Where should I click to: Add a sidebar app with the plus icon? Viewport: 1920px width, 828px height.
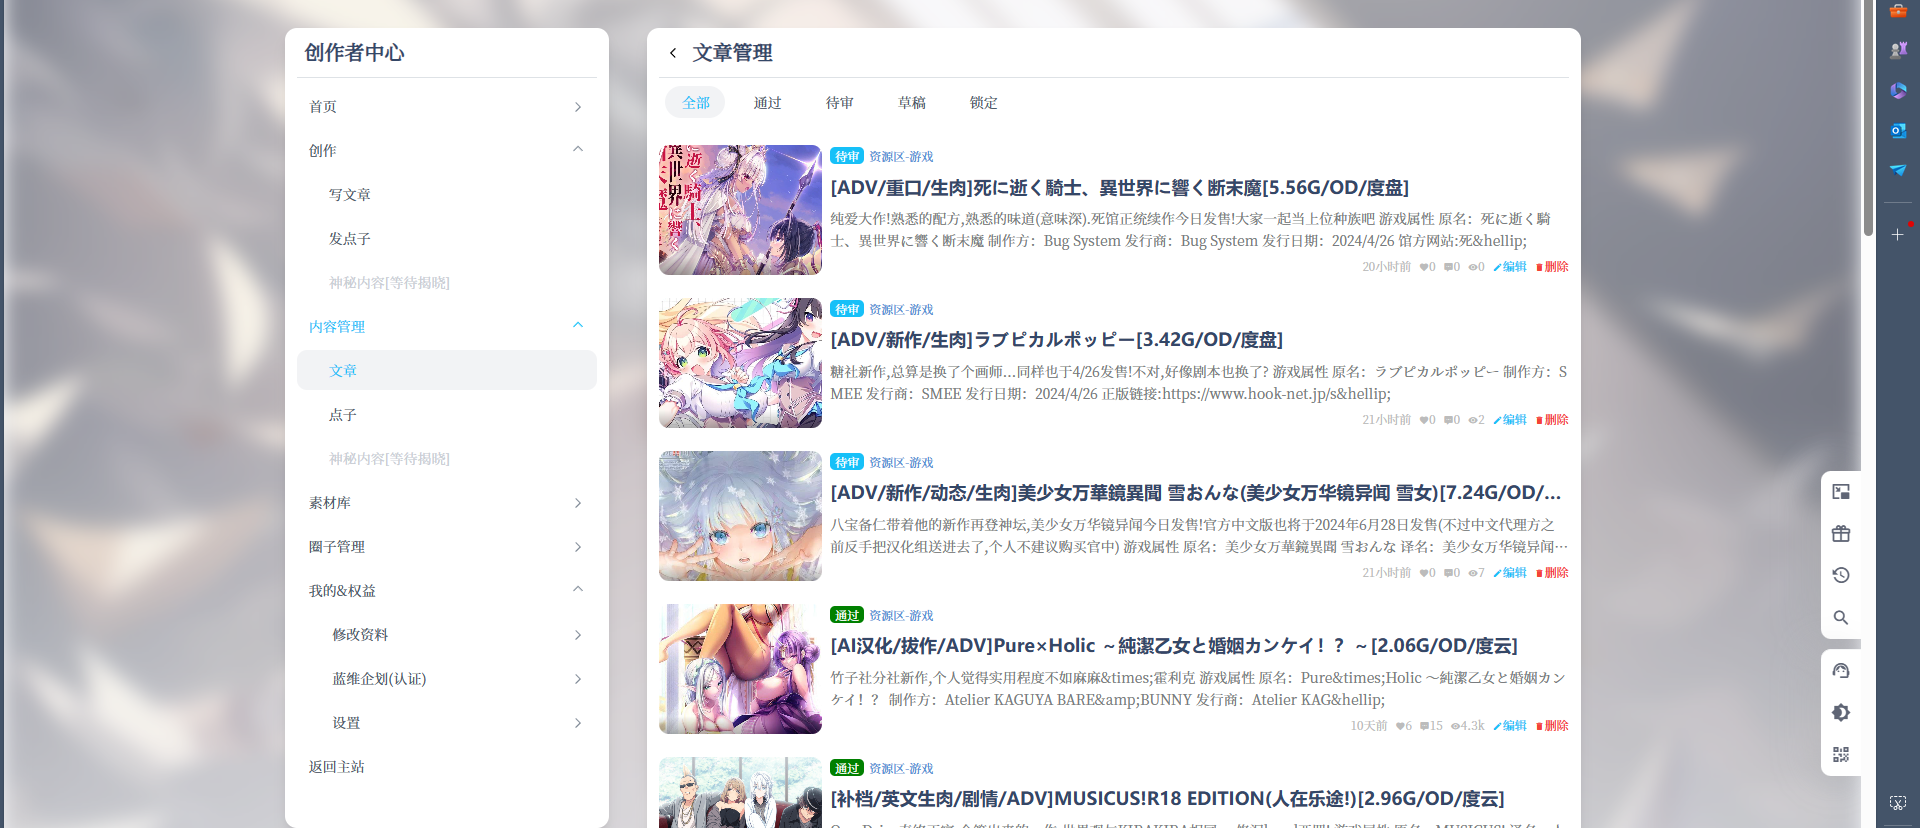coord(1897,235)
